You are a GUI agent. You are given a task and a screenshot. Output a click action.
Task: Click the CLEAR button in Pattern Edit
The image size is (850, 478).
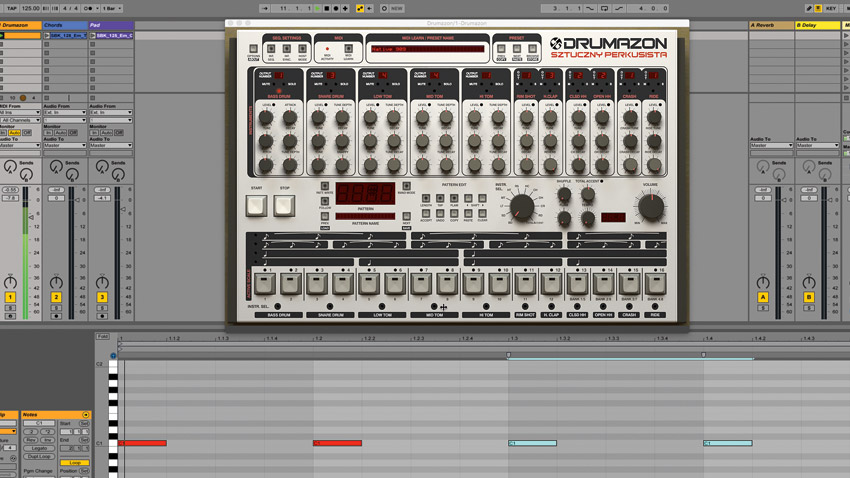pos(482,214)
